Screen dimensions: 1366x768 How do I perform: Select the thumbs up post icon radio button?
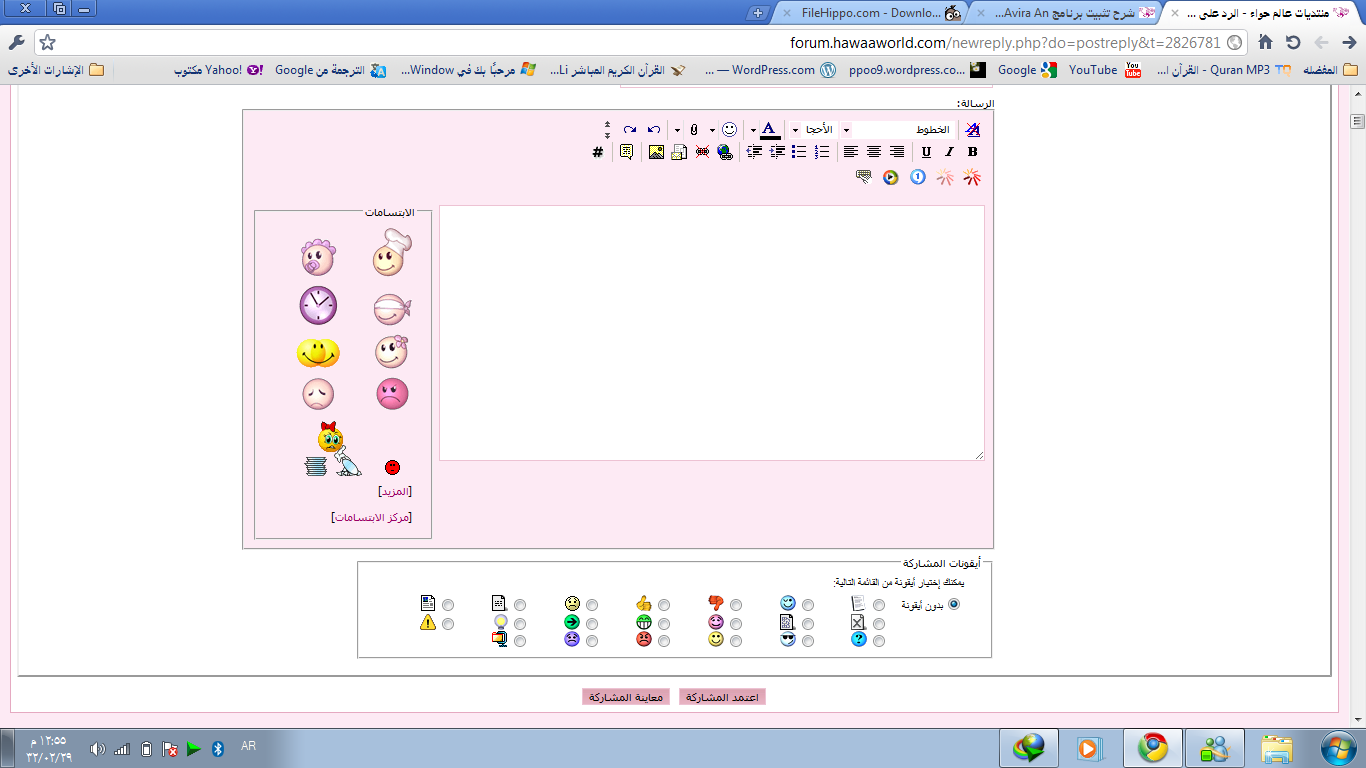point(664,605)
